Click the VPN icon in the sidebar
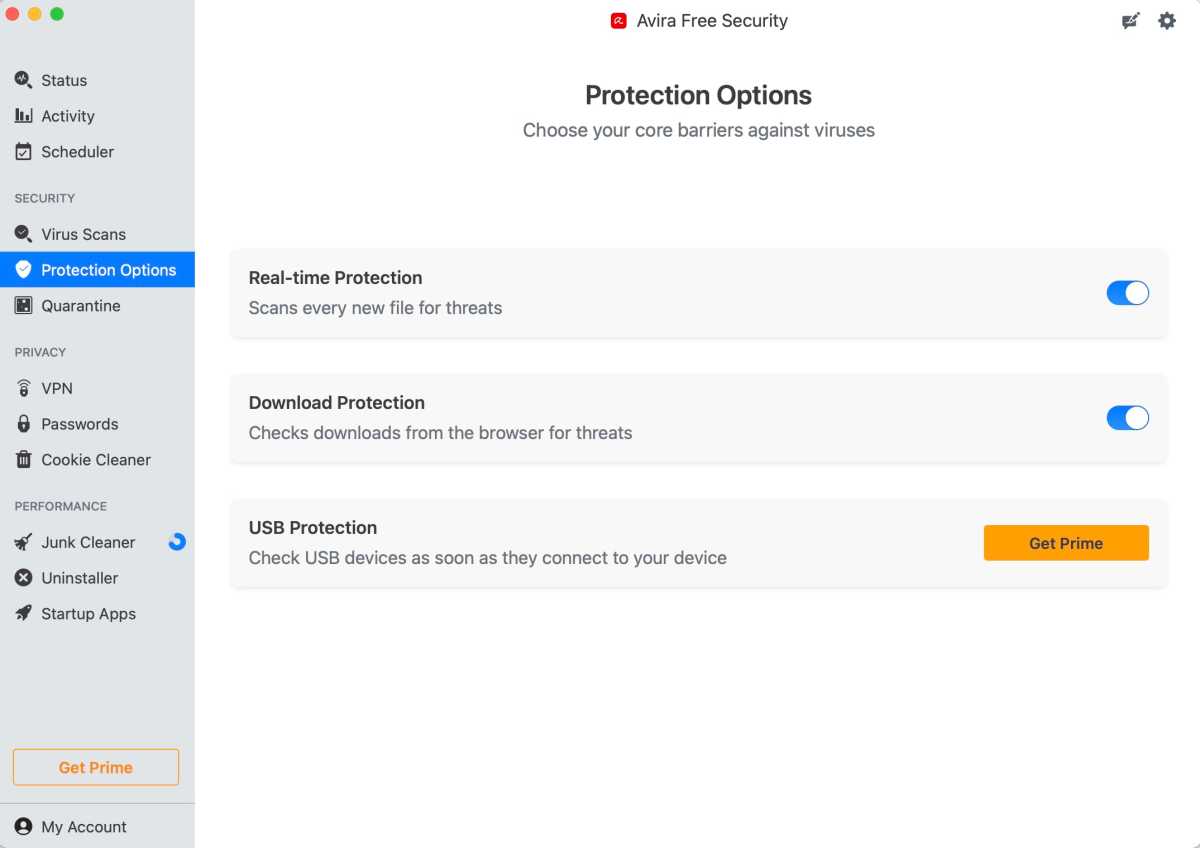Image resolution: width=1200 pixels, height=848 pixels. [x=22, y=388]
